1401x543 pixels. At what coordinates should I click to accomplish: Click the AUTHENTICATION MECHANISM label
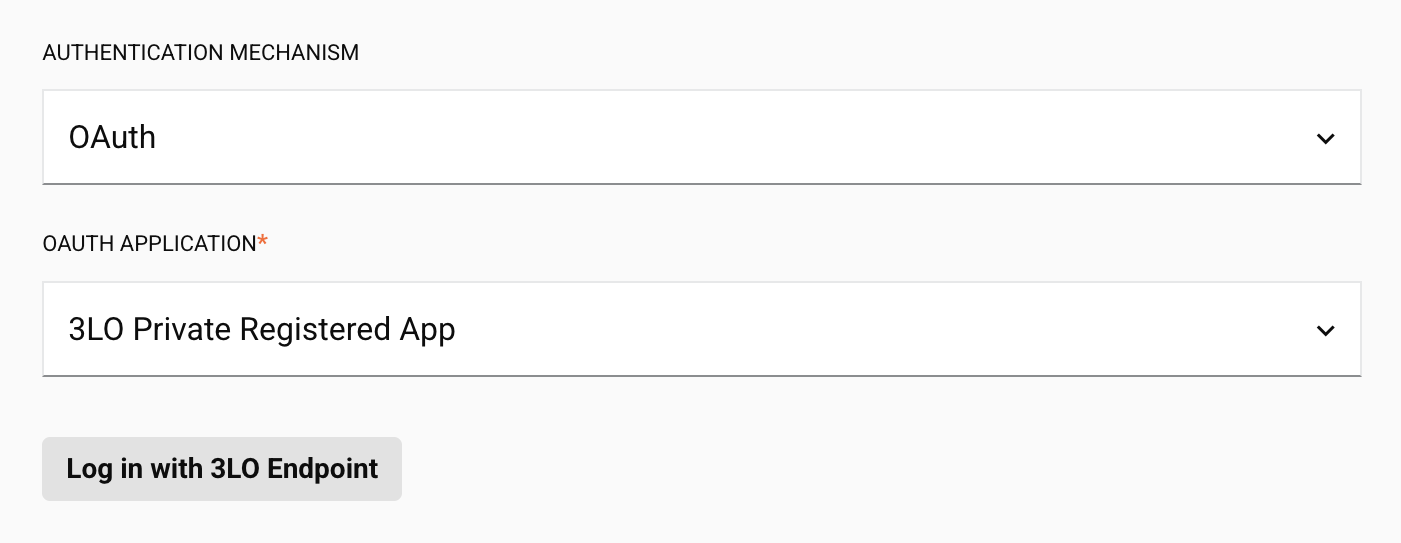point(200,53)
